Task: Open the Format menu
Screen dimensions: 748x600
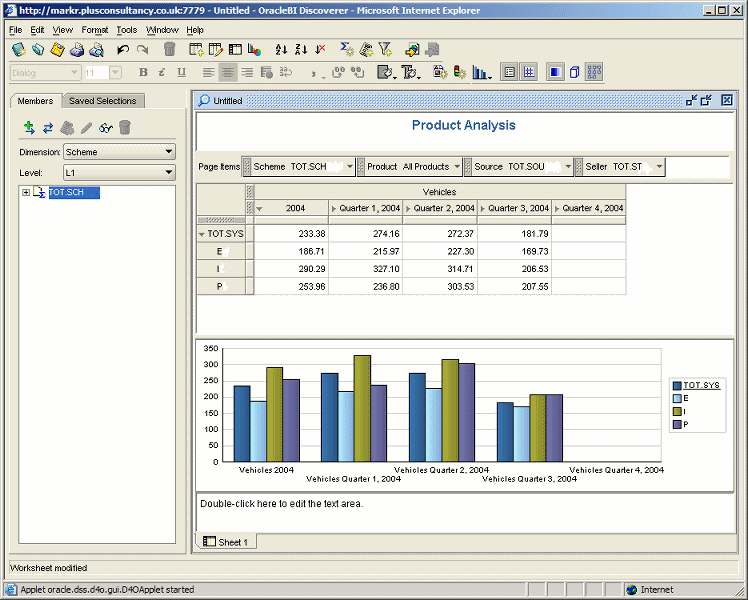Action: (x=94, y=30)
